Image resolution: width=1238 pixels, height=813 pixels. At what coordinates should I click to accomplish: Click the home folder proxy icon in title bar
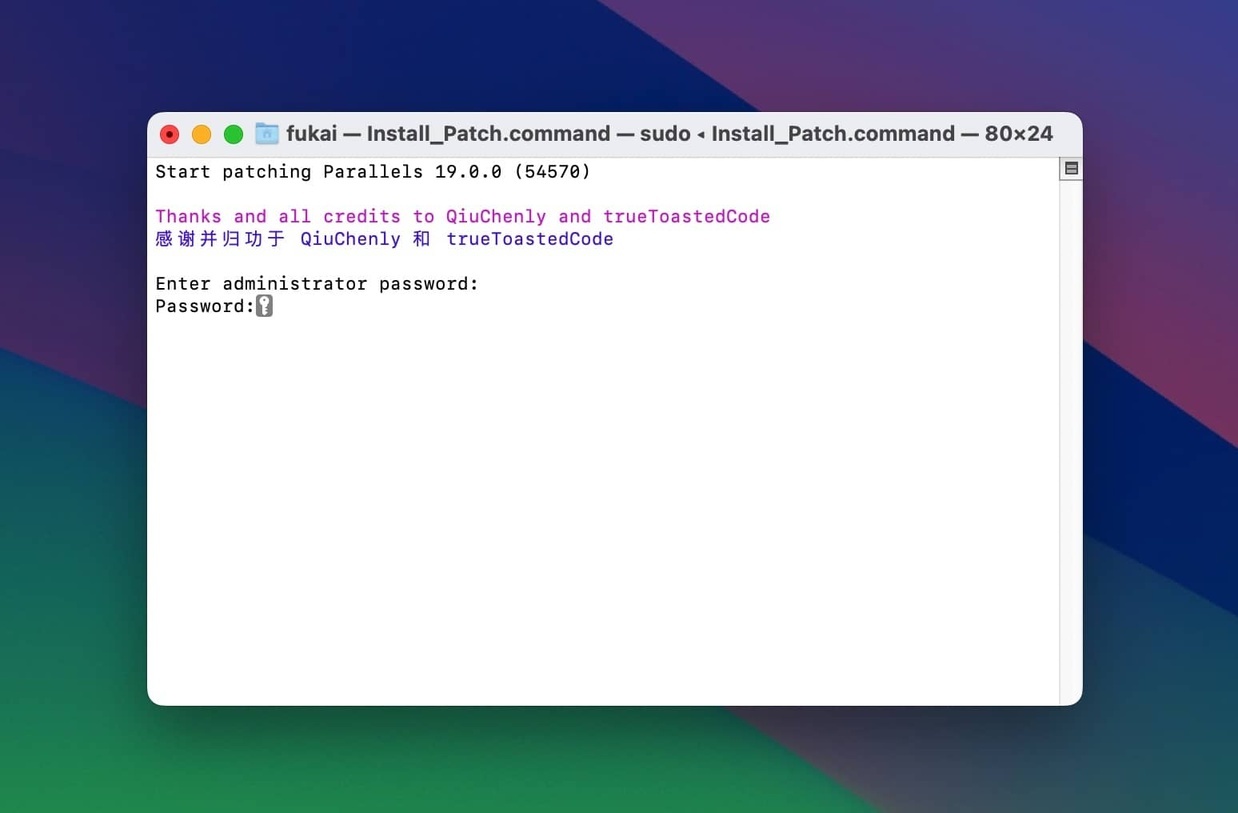click(267, 133)
